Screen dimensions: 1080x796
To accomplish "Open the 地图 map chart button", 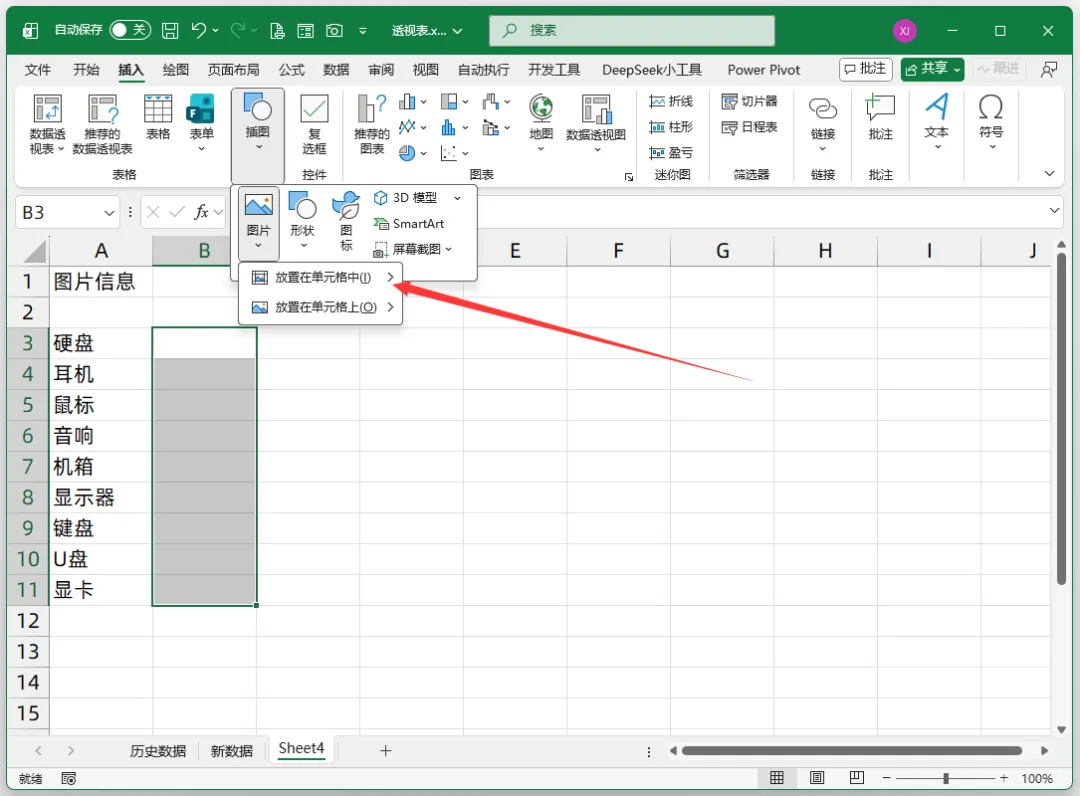I will (x=541, y=123).
